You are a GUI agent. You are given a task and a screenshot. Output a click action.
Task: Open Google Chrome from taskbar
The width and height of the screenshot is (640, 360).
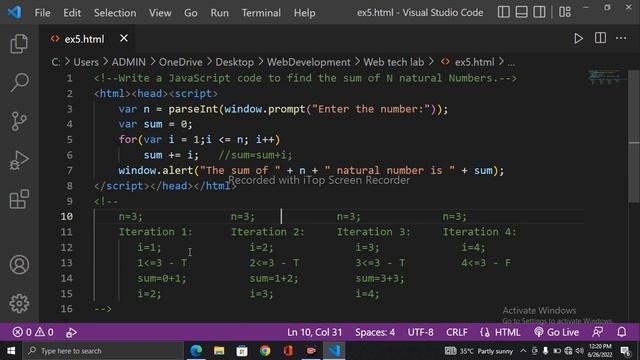265,351
